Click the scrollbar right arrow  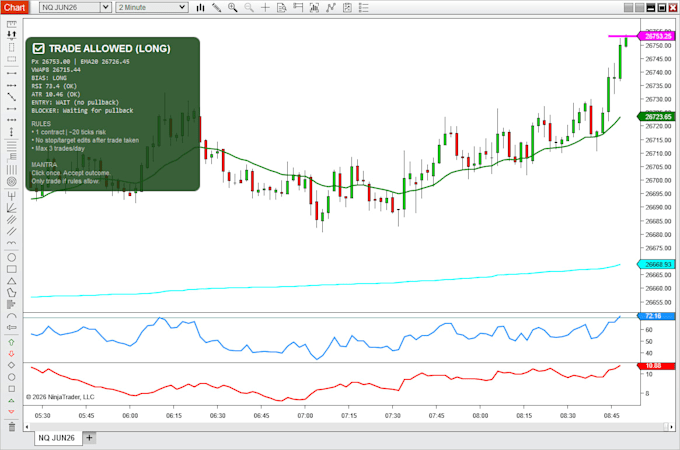coord(672,427)
